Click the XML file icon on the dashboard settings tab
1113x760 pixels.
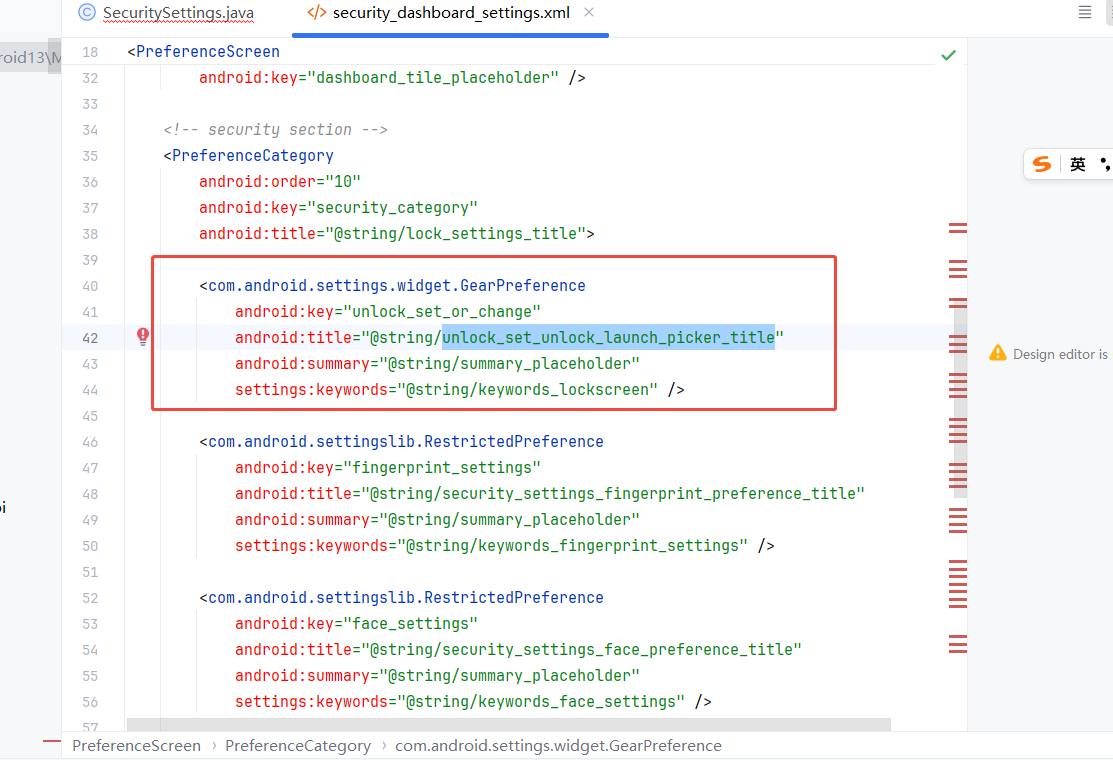click(317, 13)
